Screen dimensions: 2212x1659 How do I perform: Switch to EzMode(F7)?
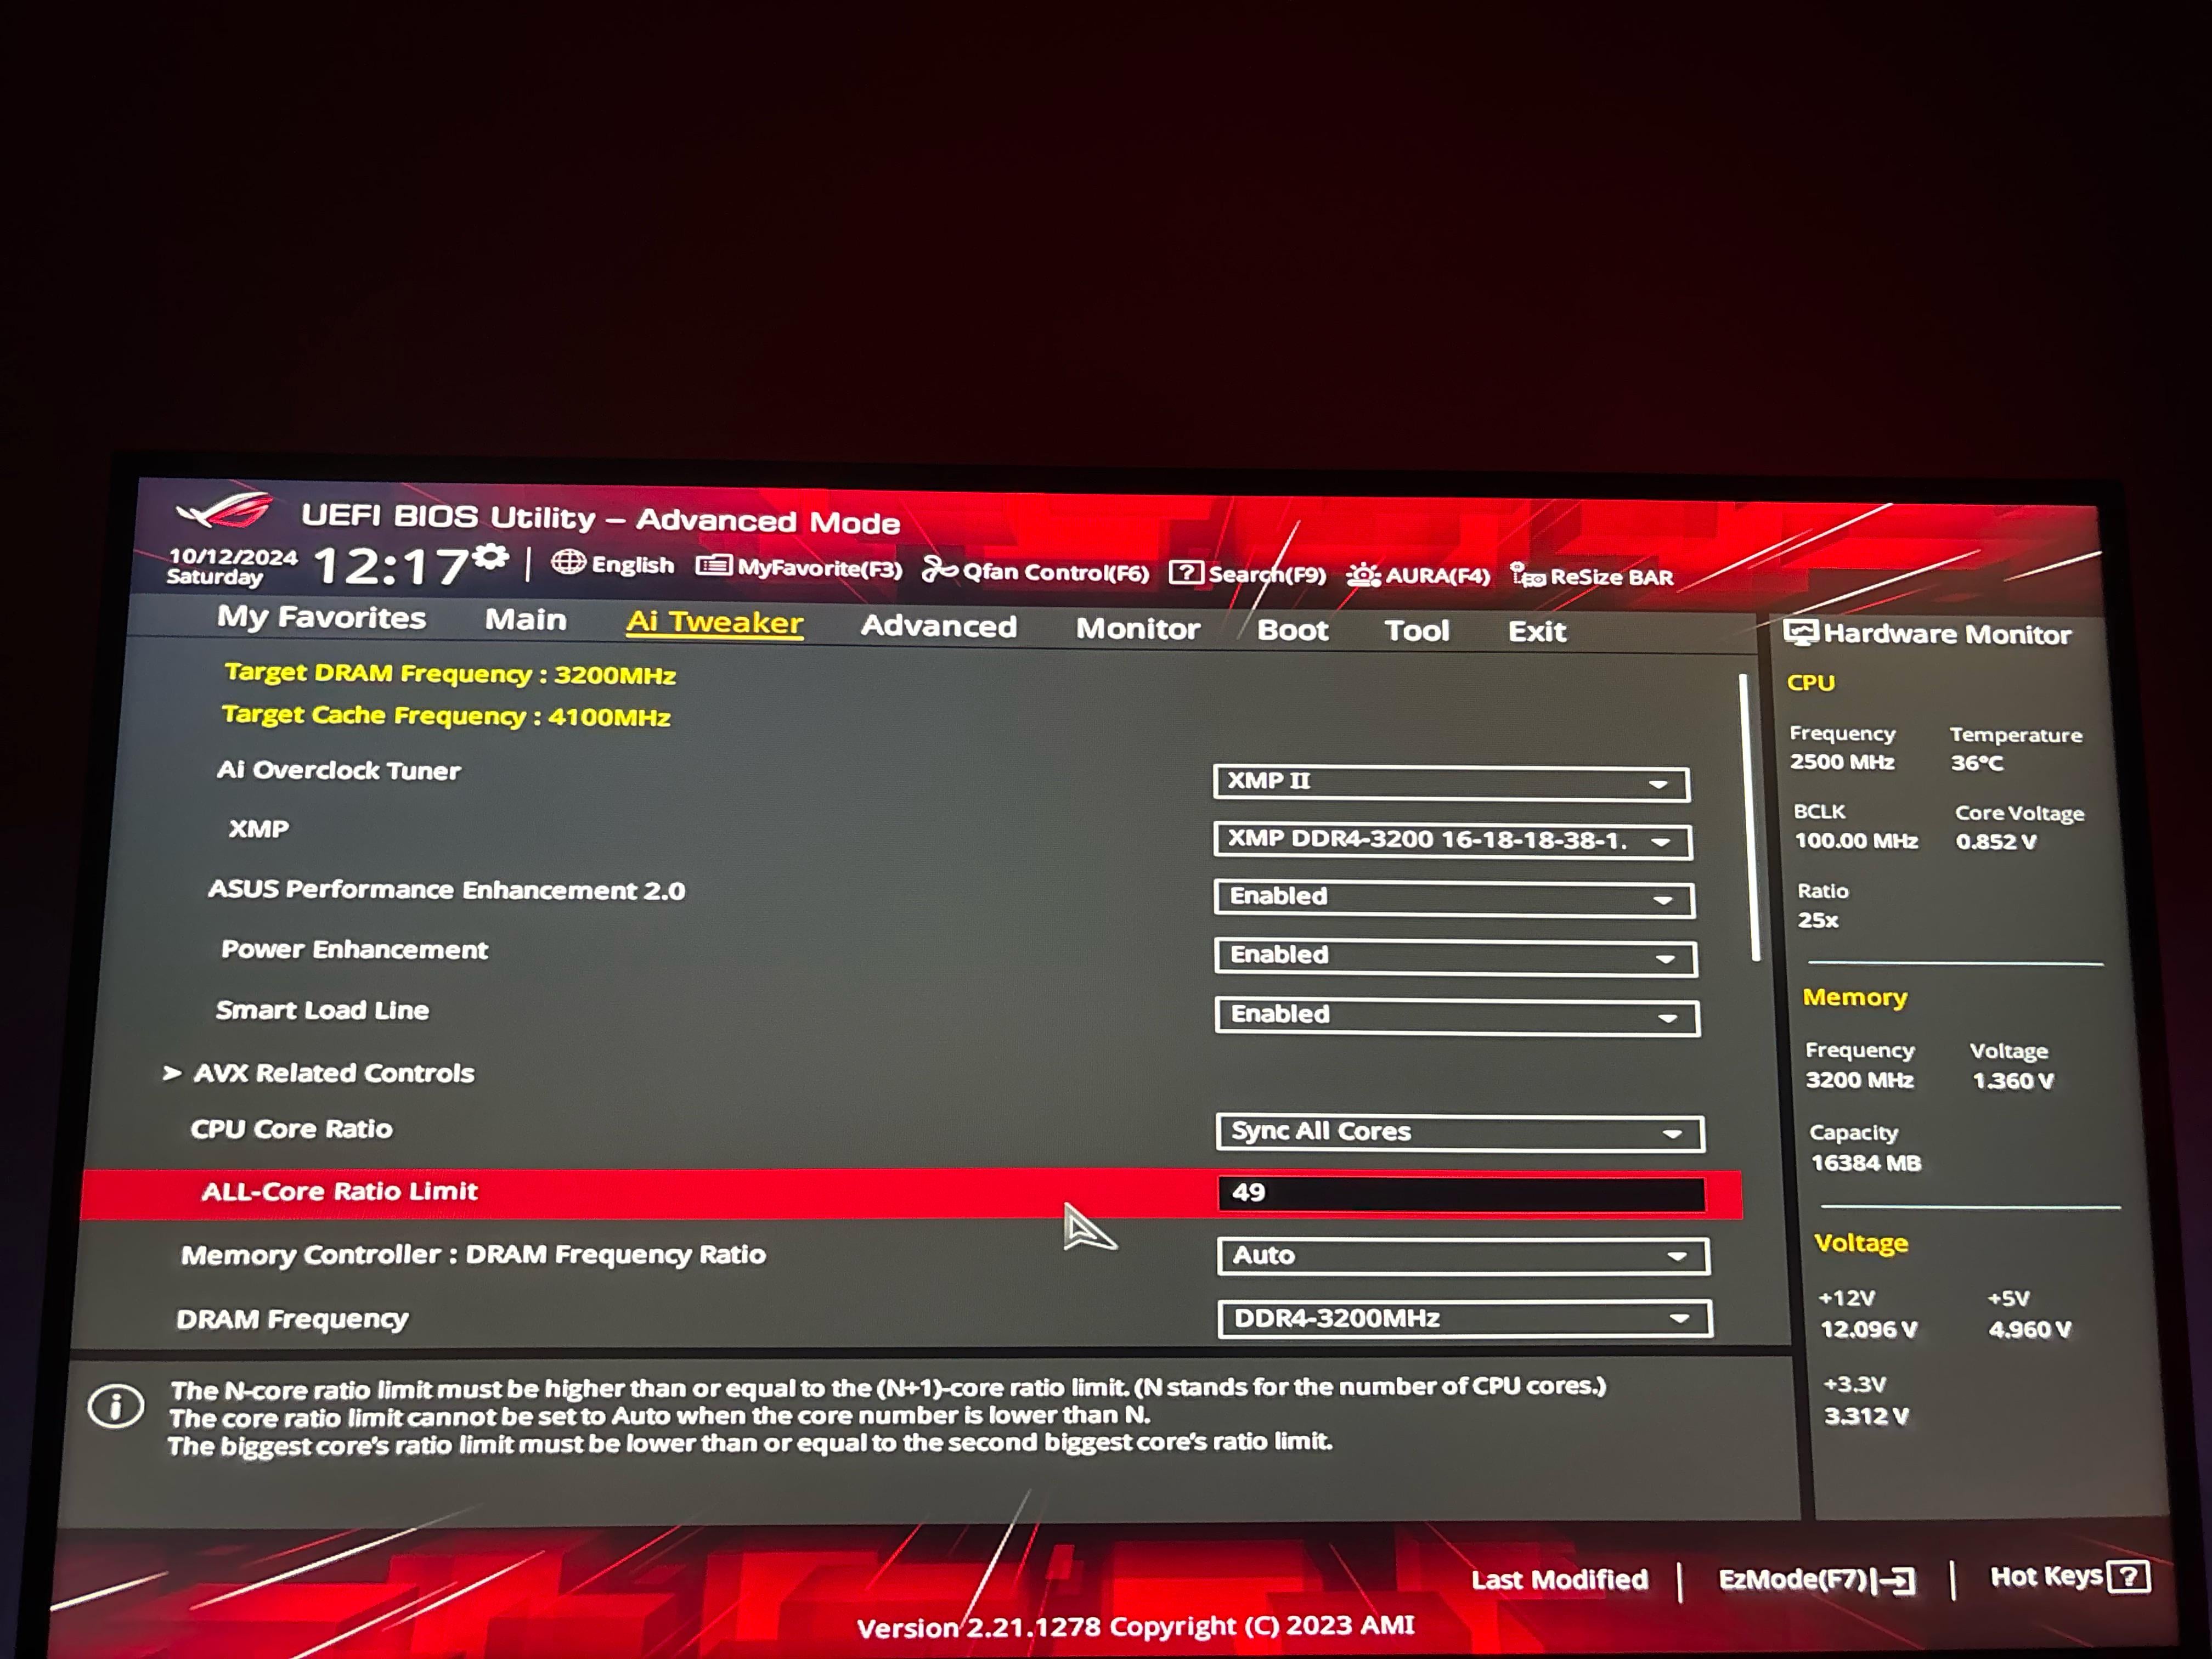[x=1817, y=1580]
